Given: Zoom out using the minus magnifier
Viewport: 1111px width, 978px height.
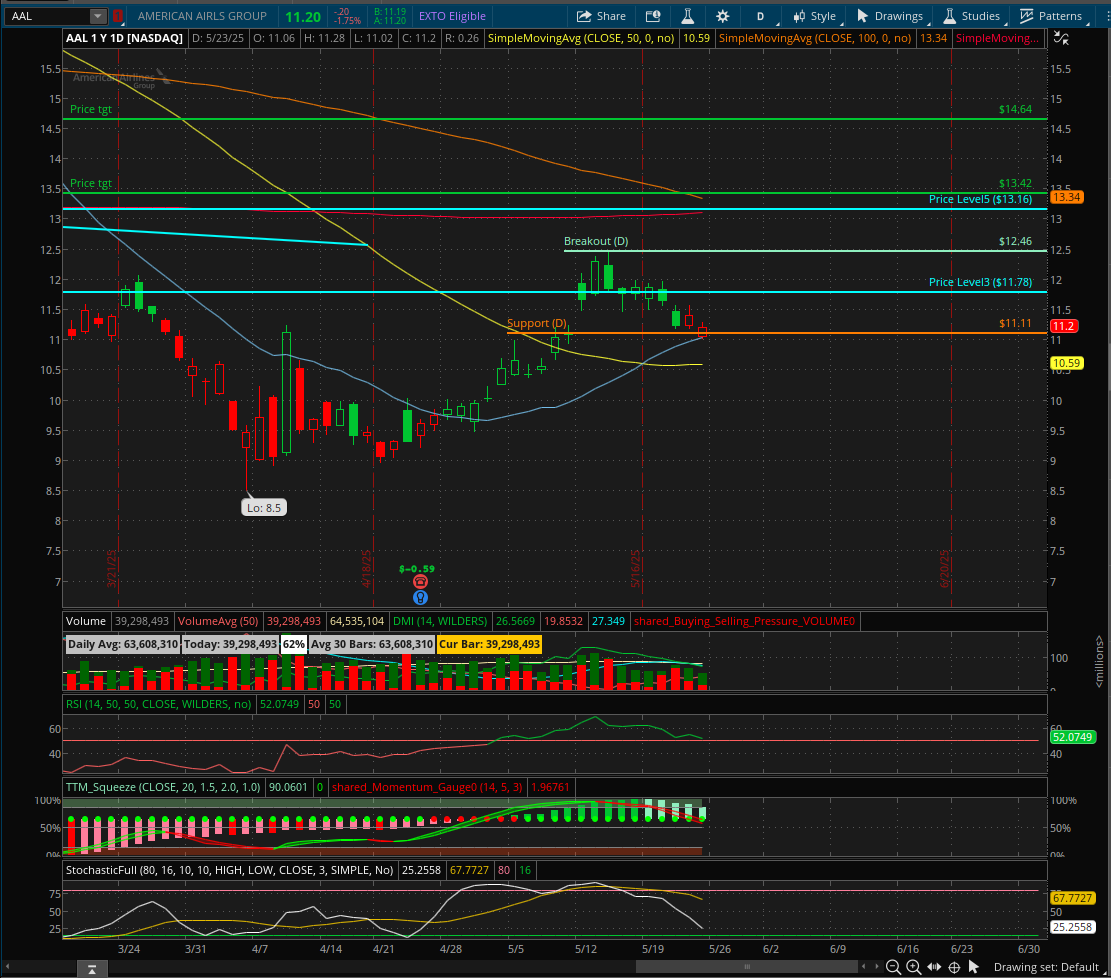Looking at the screenshot, I should click(893, 967).
